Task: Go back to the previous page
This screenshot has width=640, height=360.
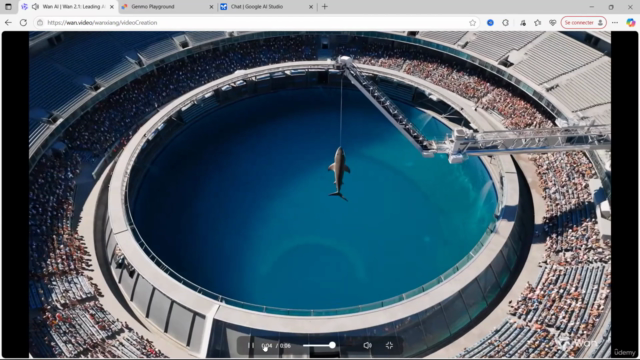Action: 8,22
